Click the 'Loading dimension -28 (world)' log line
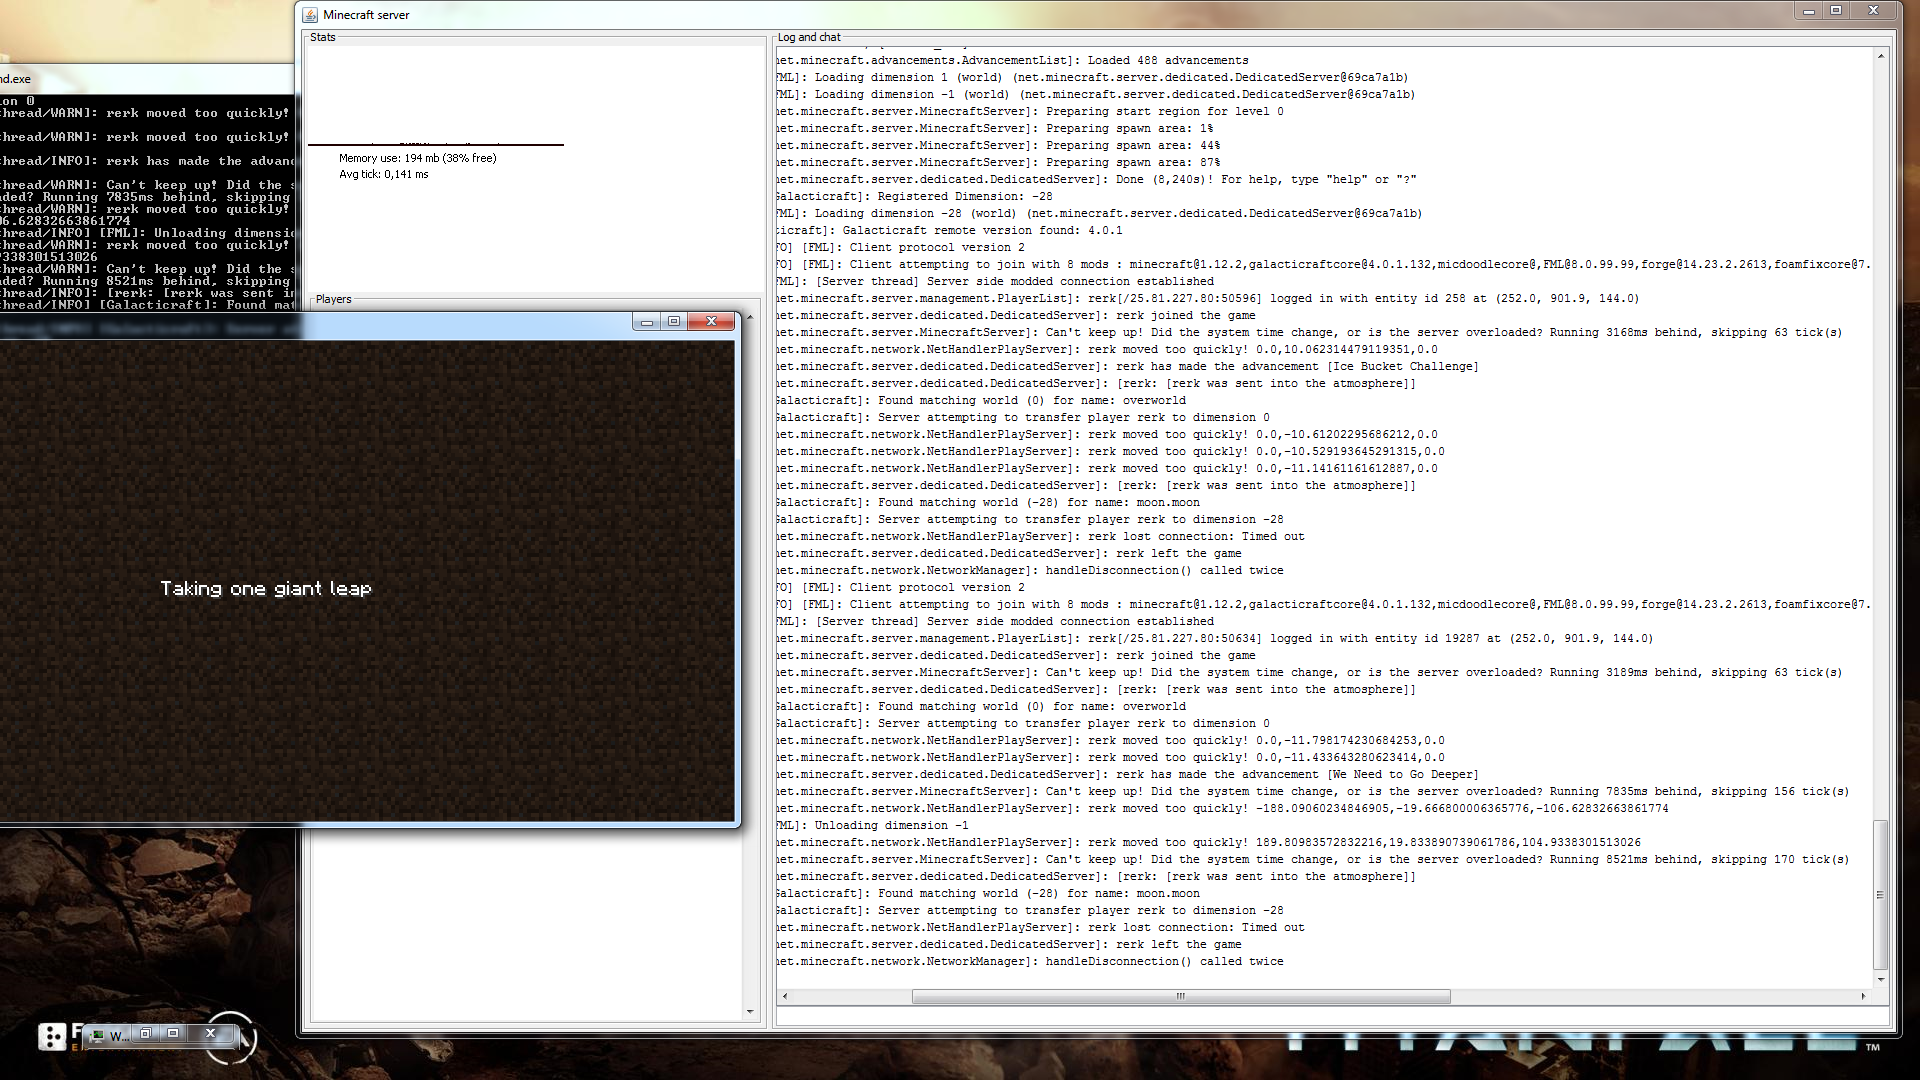The image size is (1920, 1080). click(1099, 213)
